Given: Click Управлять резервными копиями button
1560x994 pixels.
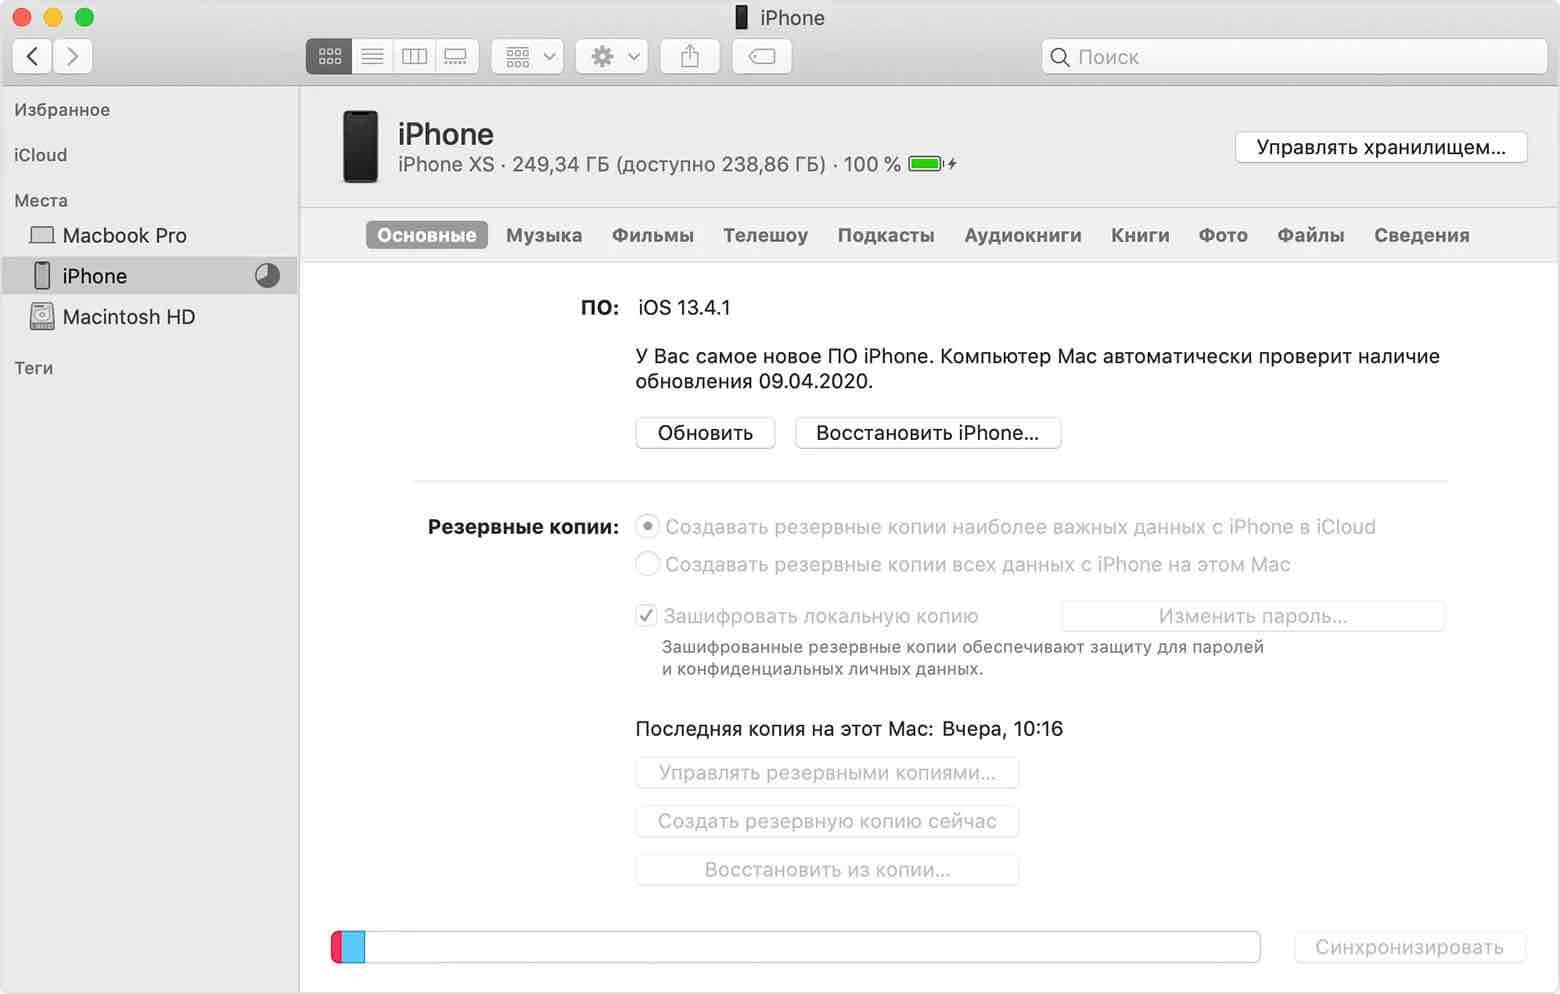Looking at the screenshot, I should 827,773.
